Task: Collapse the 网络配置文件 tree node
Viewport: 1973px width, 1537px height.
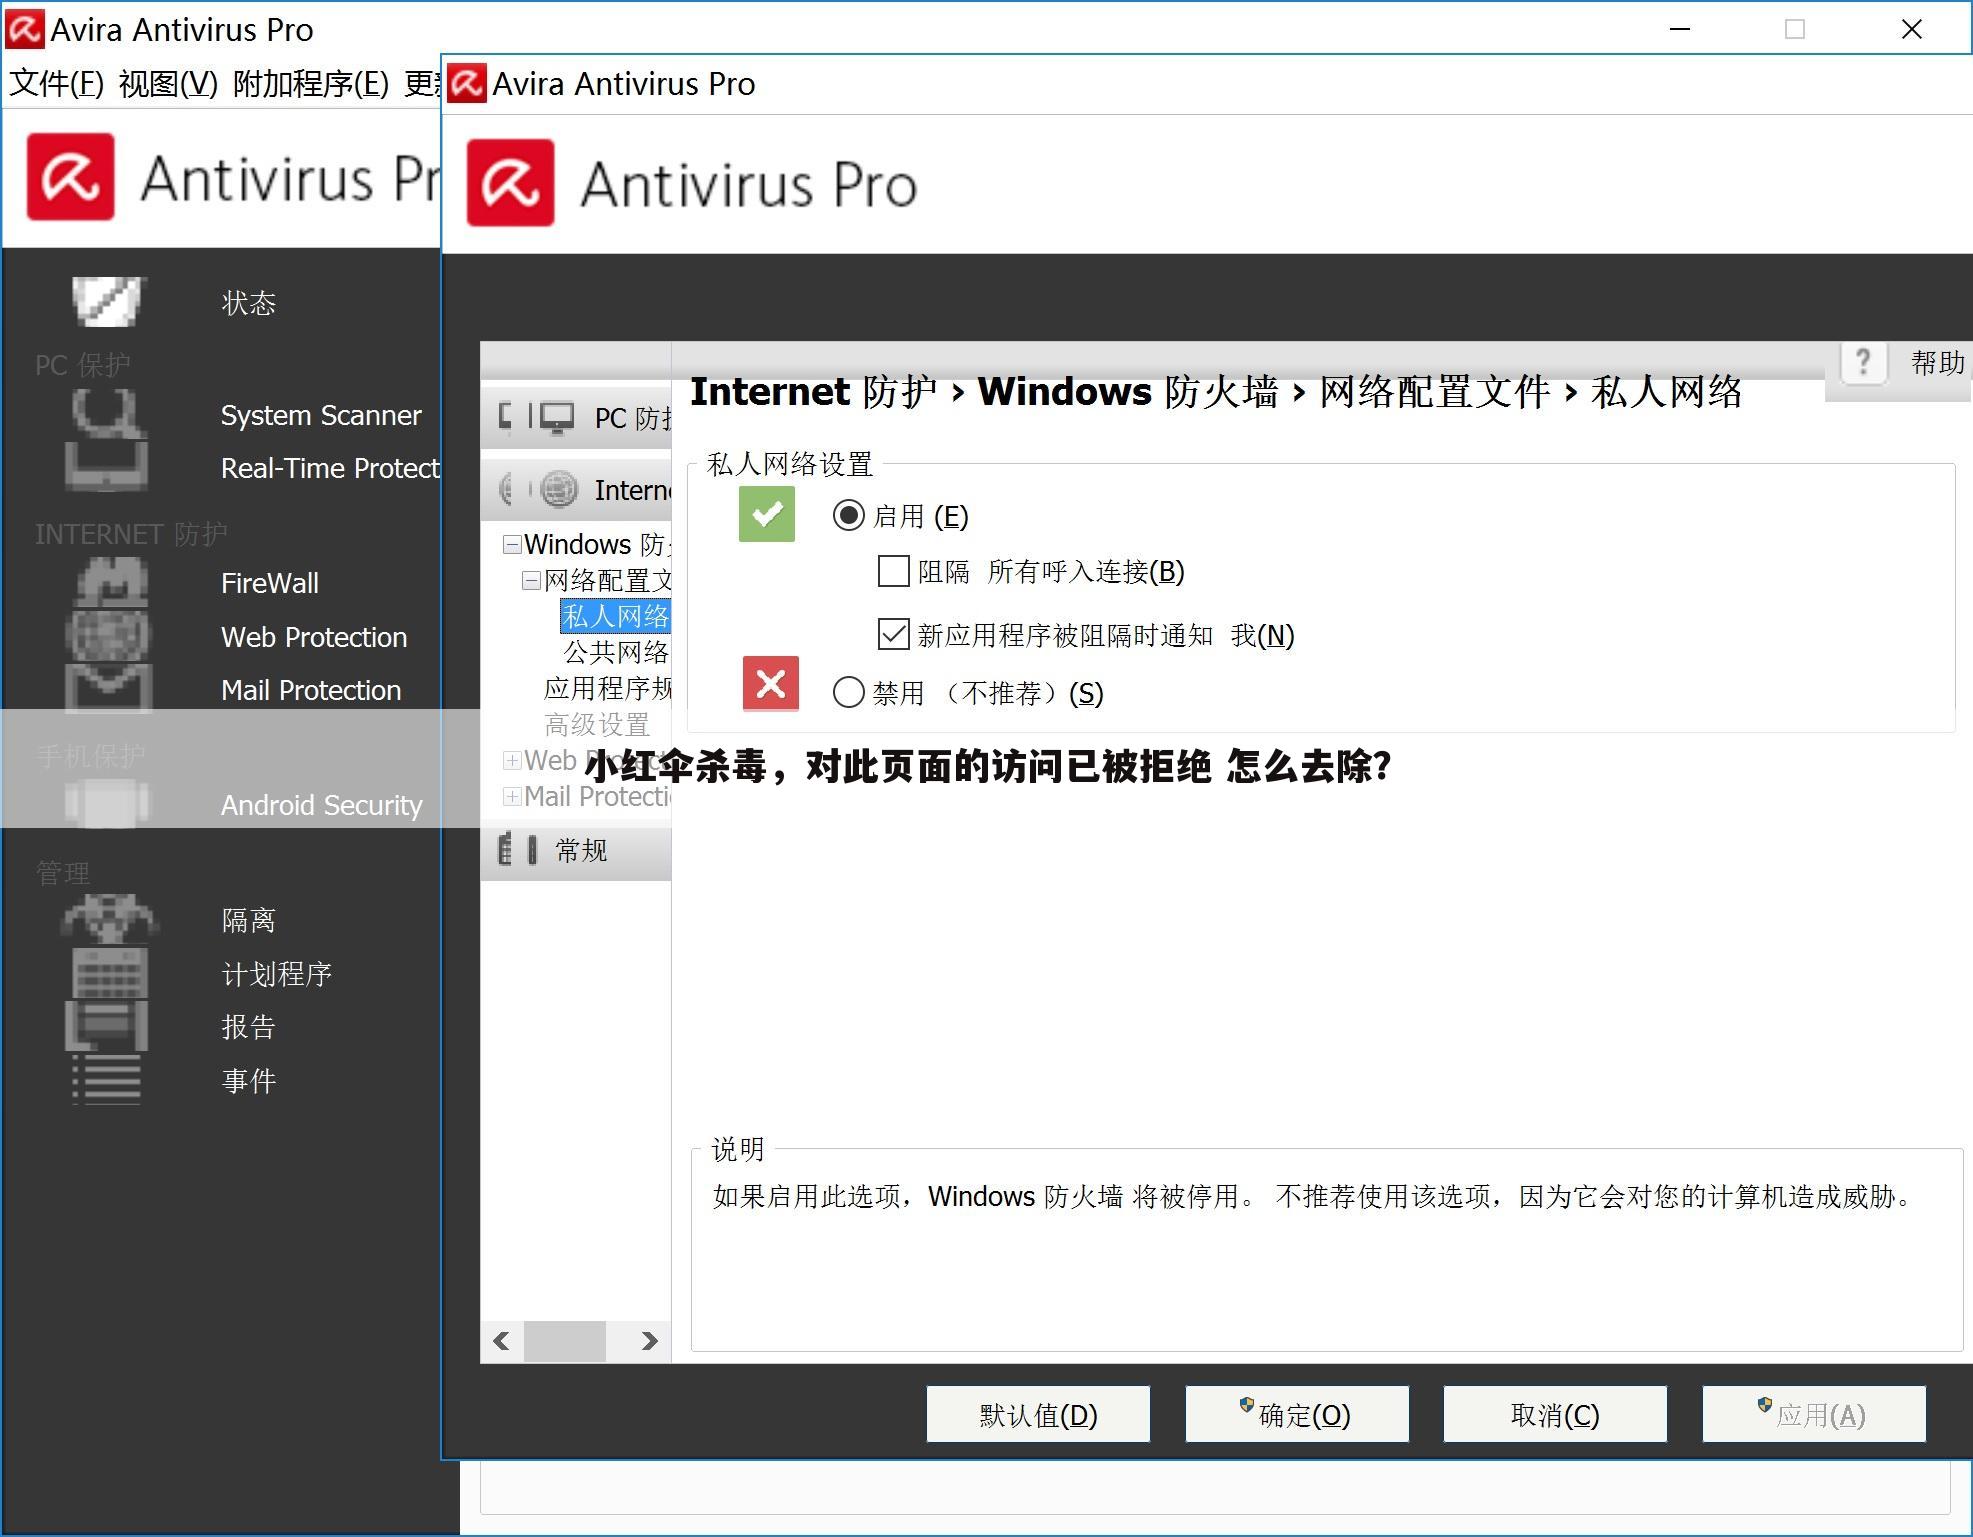Action: point(532,580)
